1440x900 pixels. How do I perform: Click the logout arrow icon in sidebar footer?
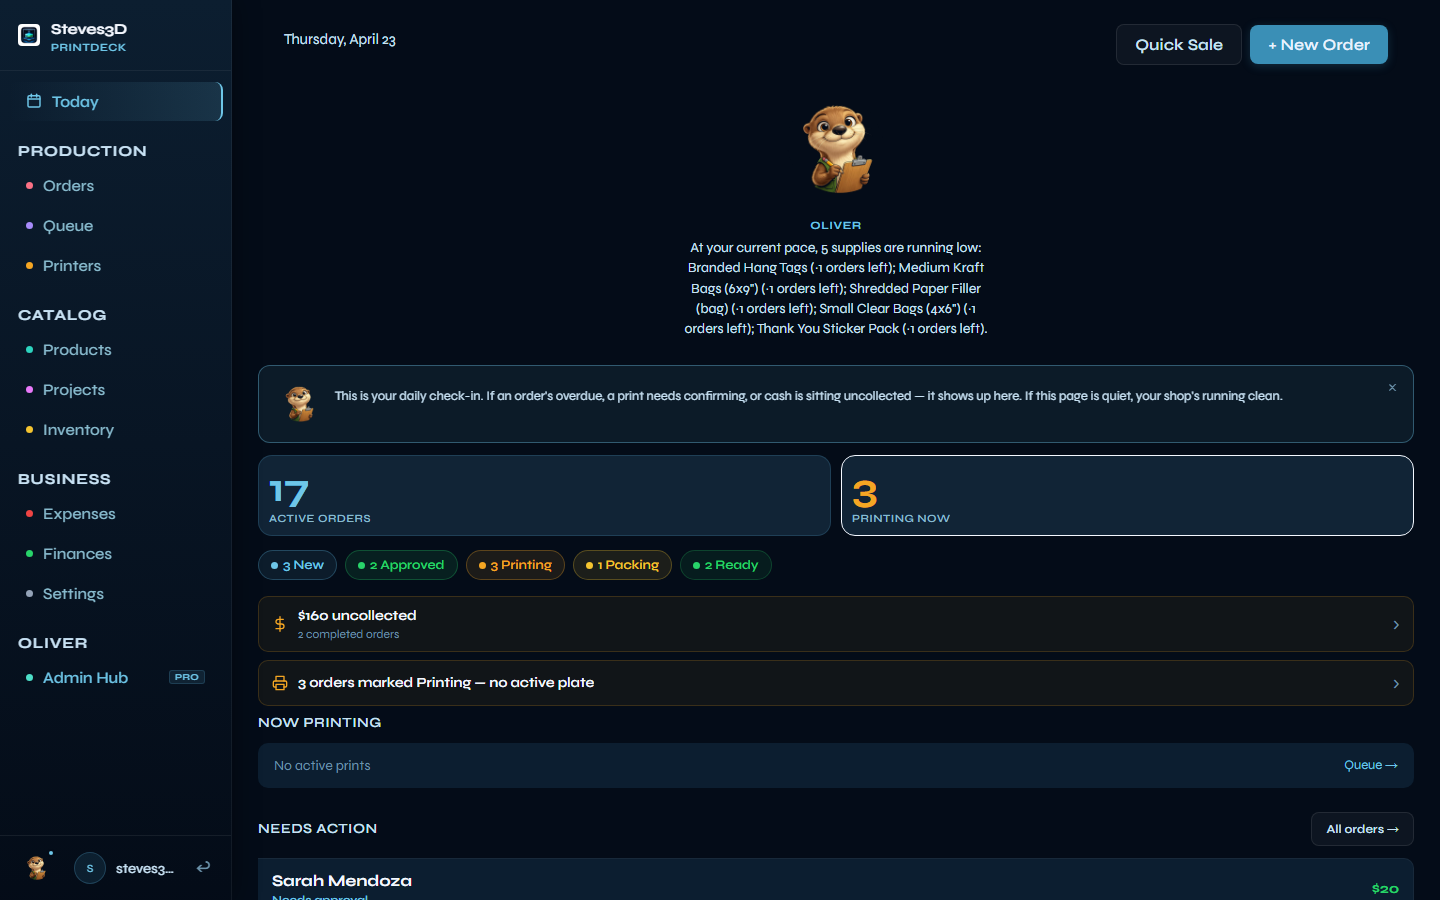(203, 867)
